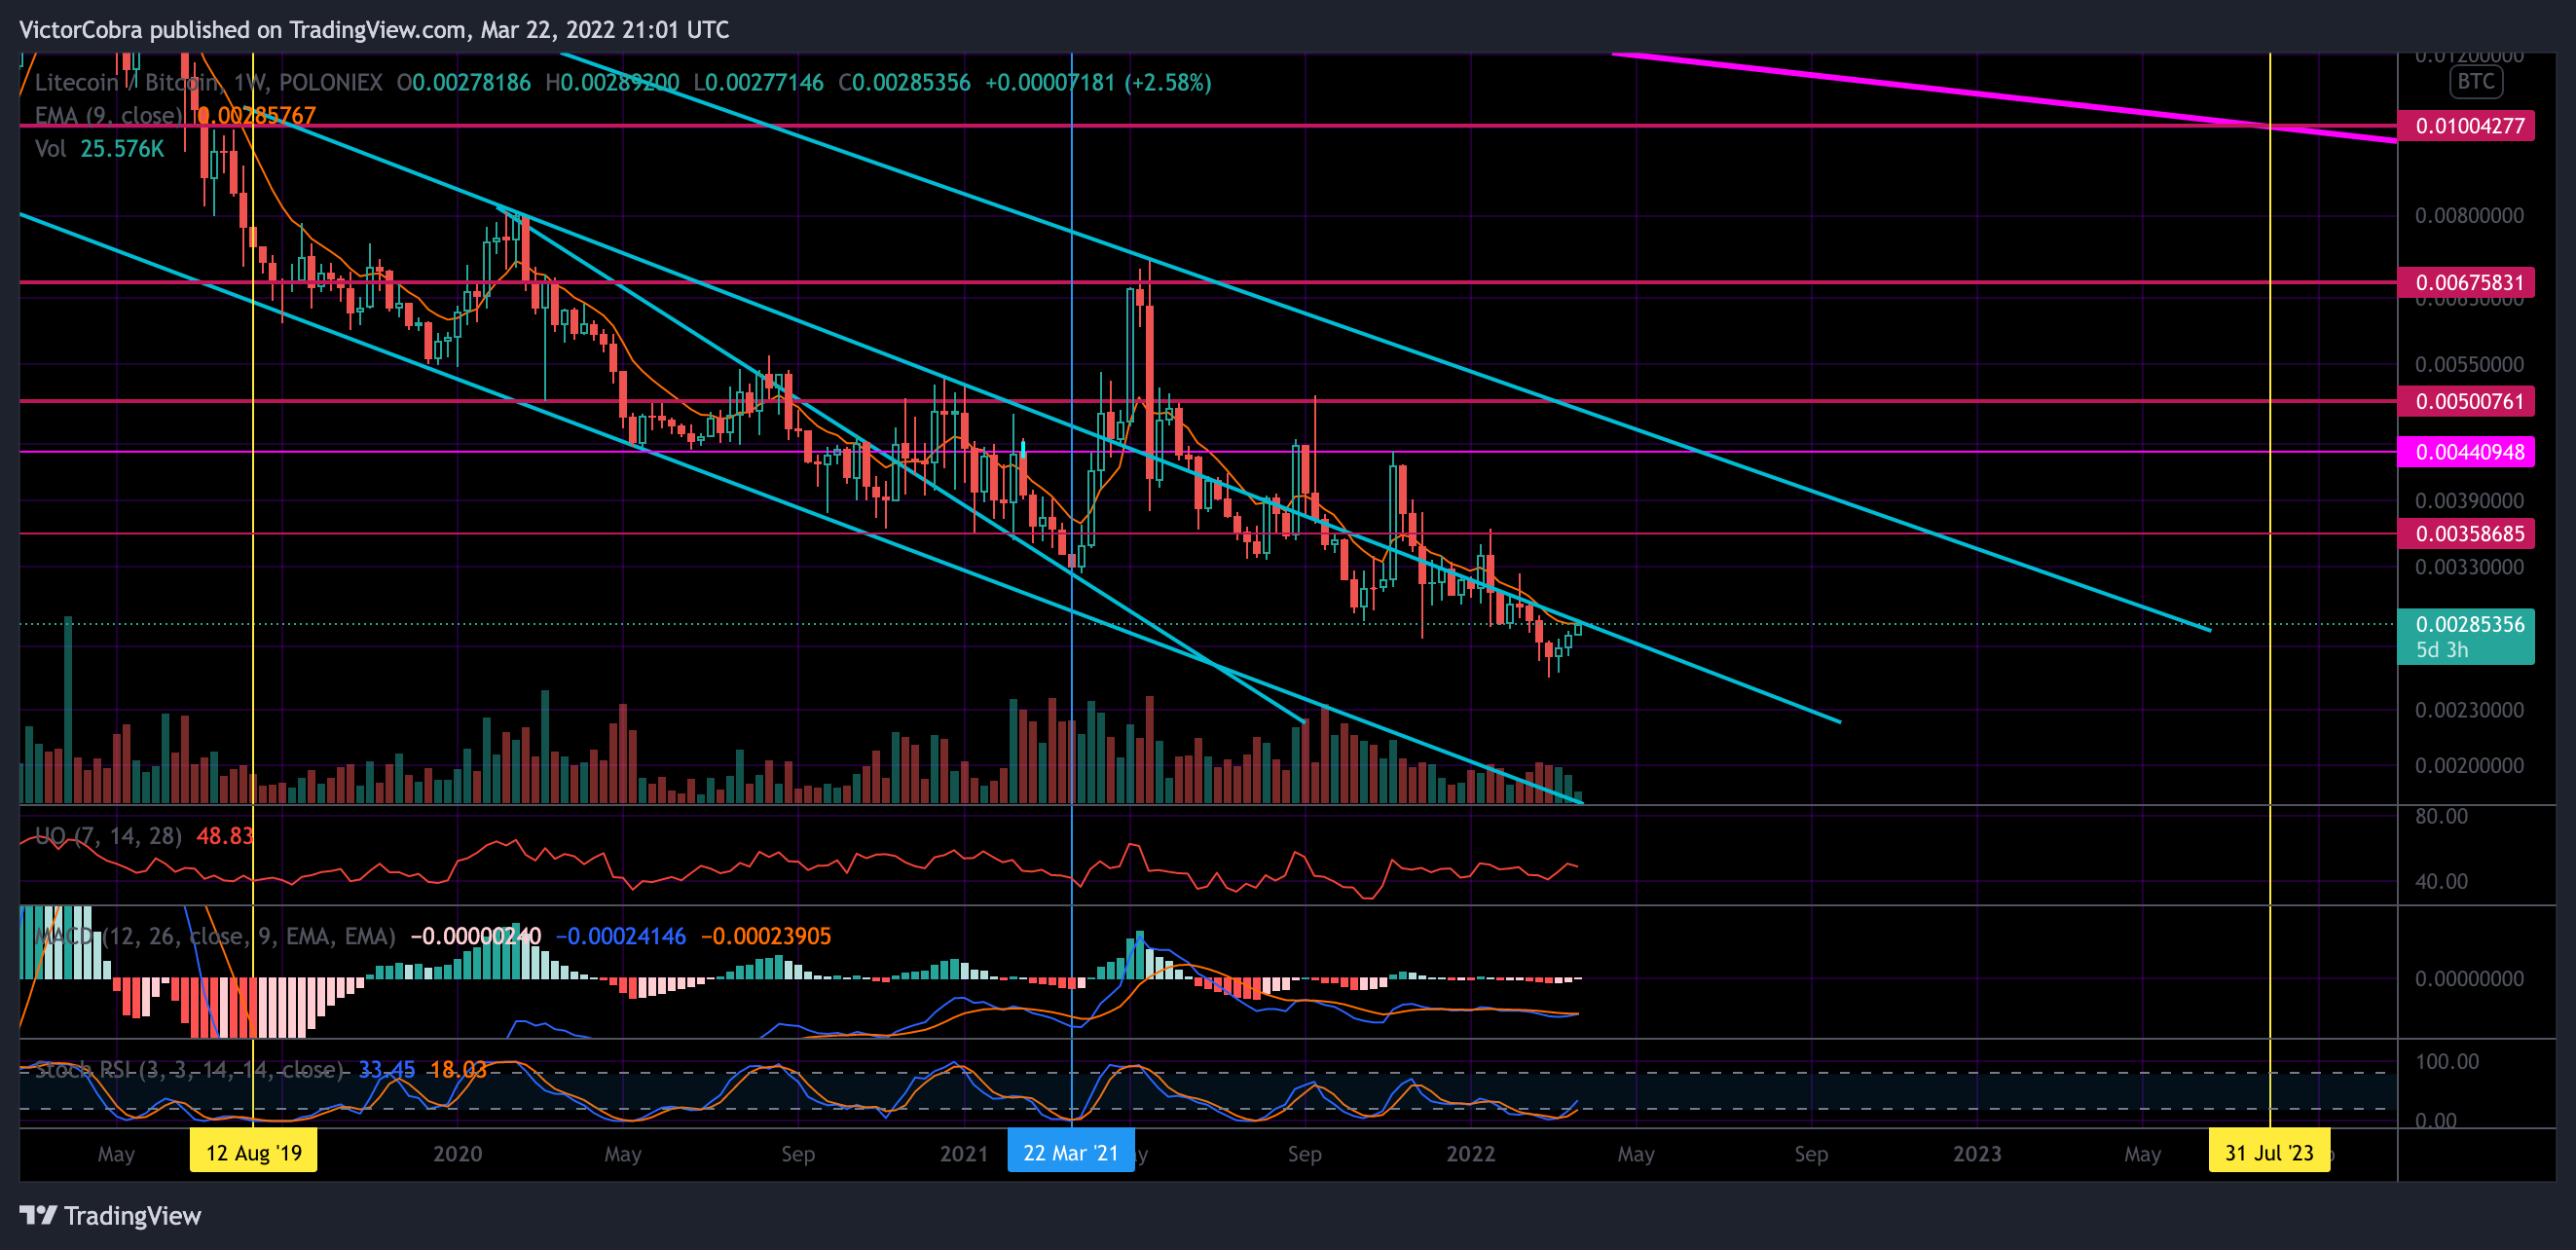The height and width of the screenshot is (1250, 2576).
Task: Click the TradingView logo icon
Action: click(x=39, y=1215)
